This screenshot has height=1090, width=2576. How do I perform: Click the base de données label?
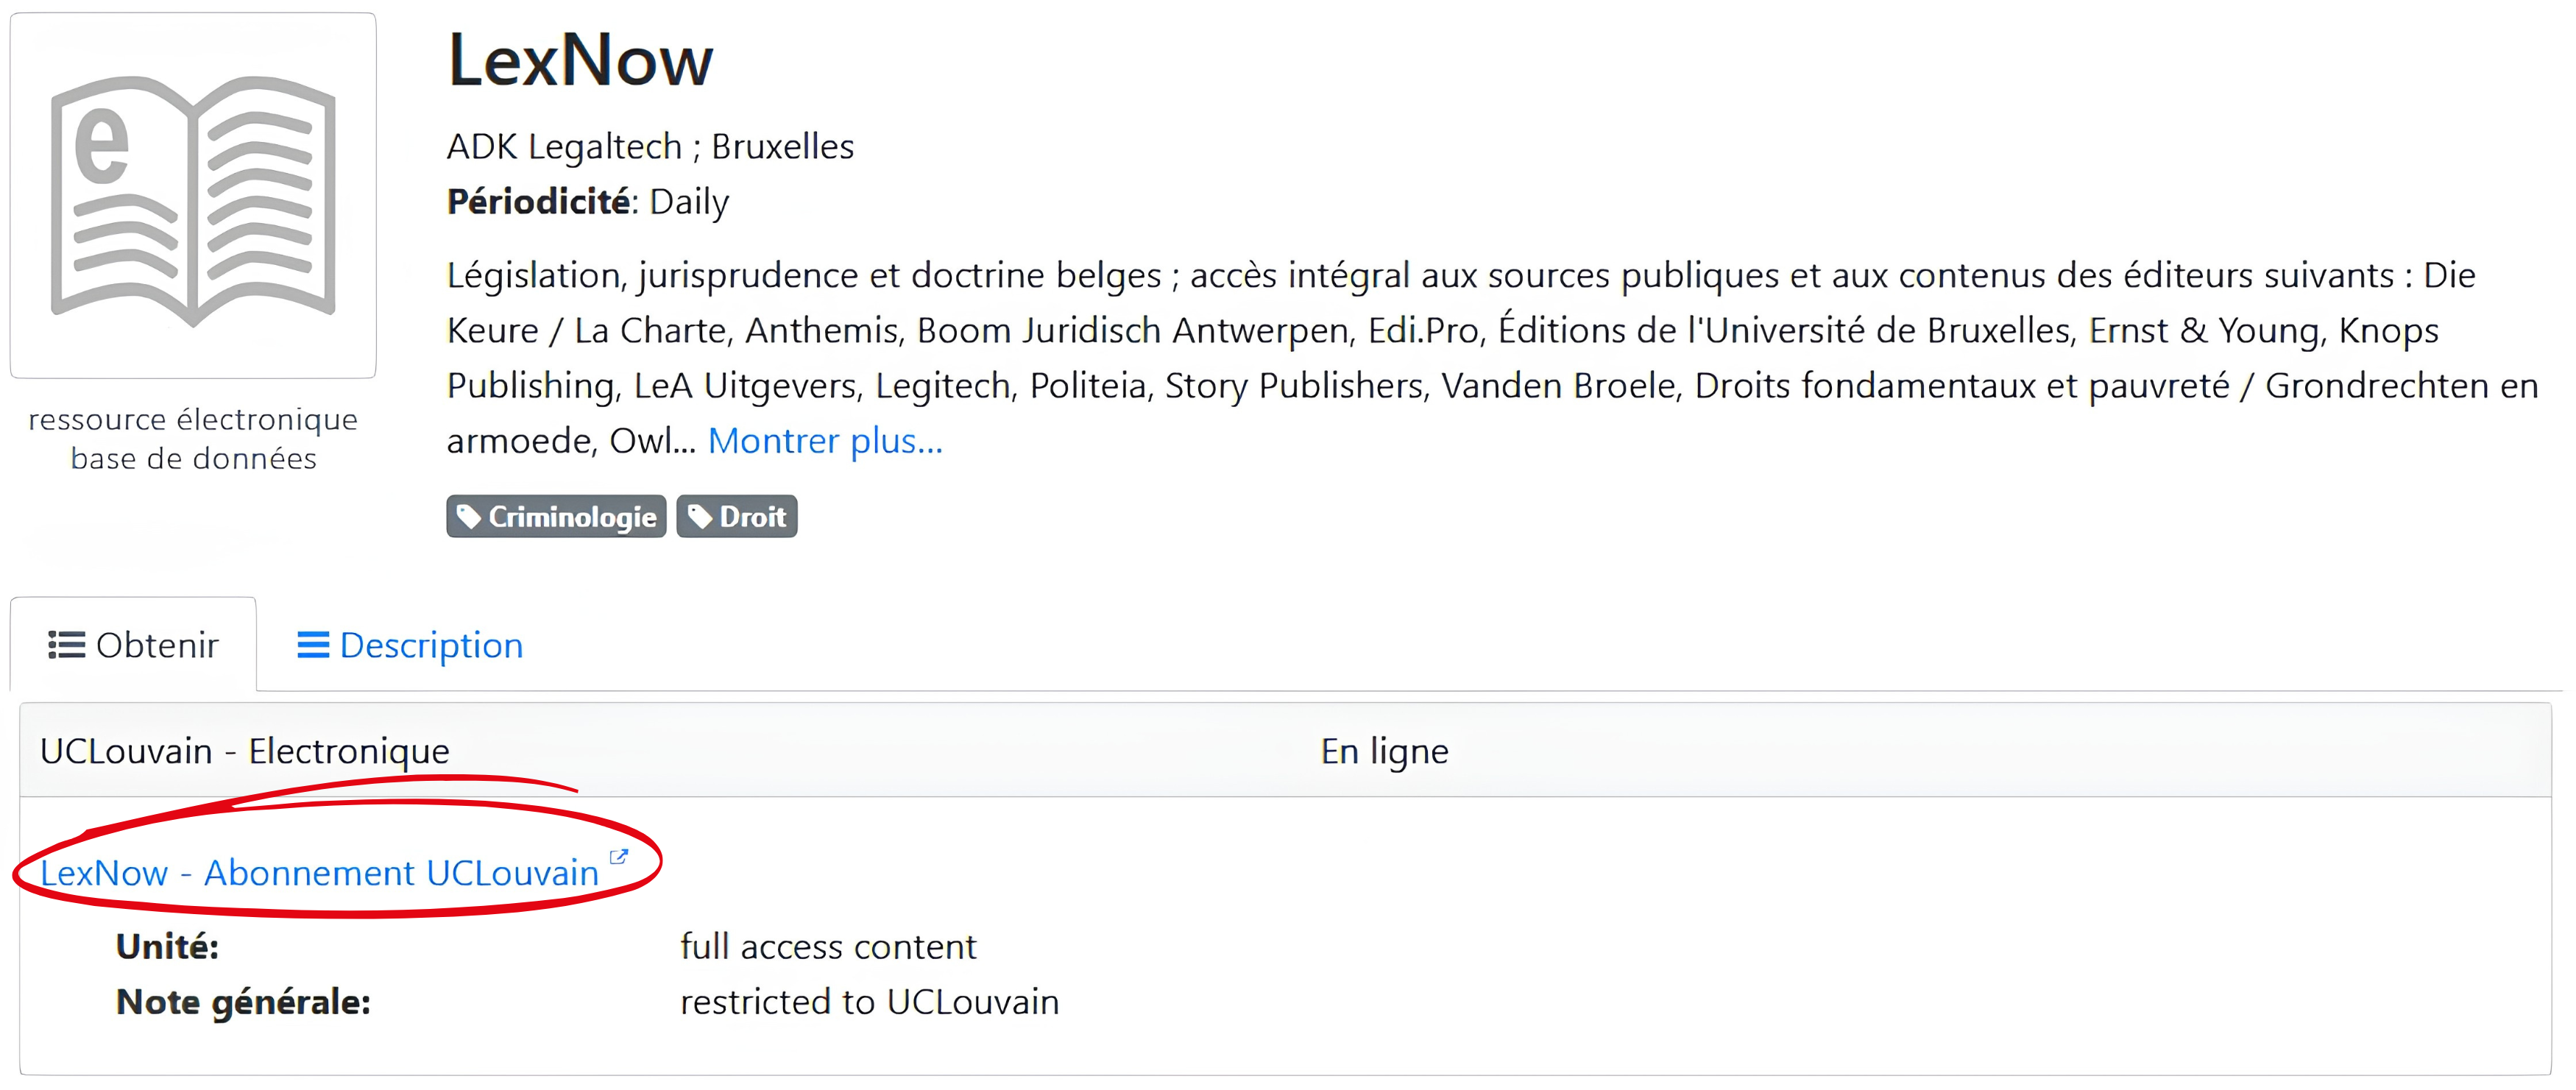tap(193, 459)
